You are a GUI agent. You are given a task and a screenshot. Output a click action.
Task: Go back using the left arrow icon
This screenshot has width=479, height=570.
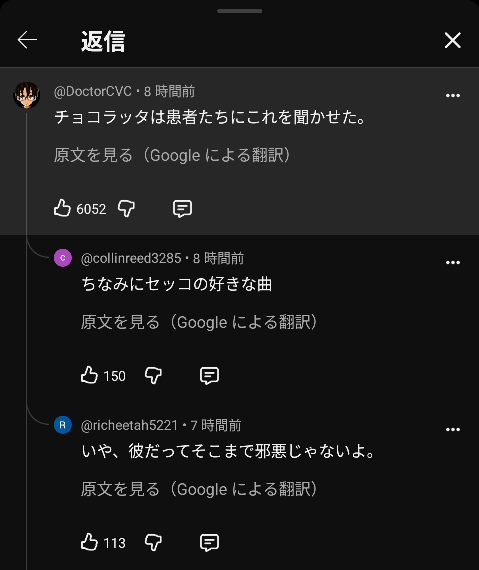click(27, 40)
